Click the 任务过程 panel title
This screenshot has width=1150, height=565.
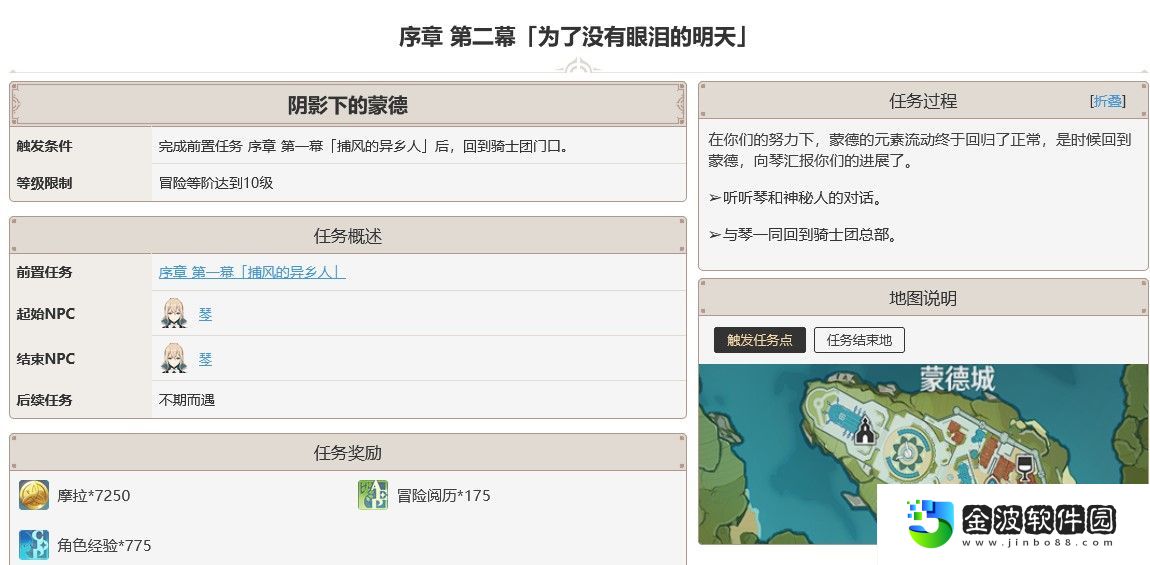[923, 101]
